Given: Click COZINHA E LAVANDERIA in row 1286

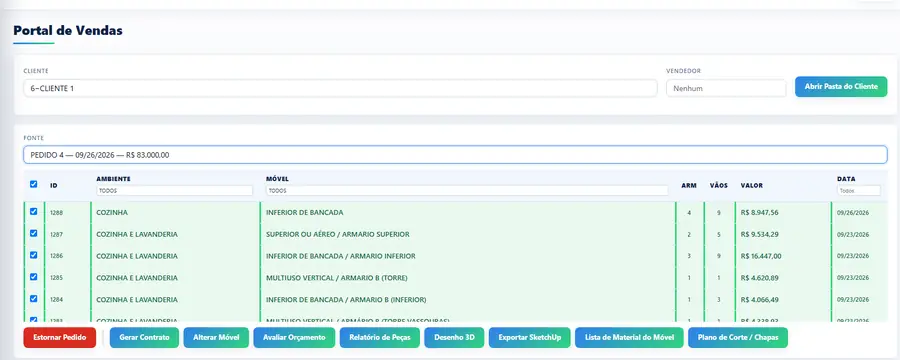Looking at the screenshot, I should 137,256.
